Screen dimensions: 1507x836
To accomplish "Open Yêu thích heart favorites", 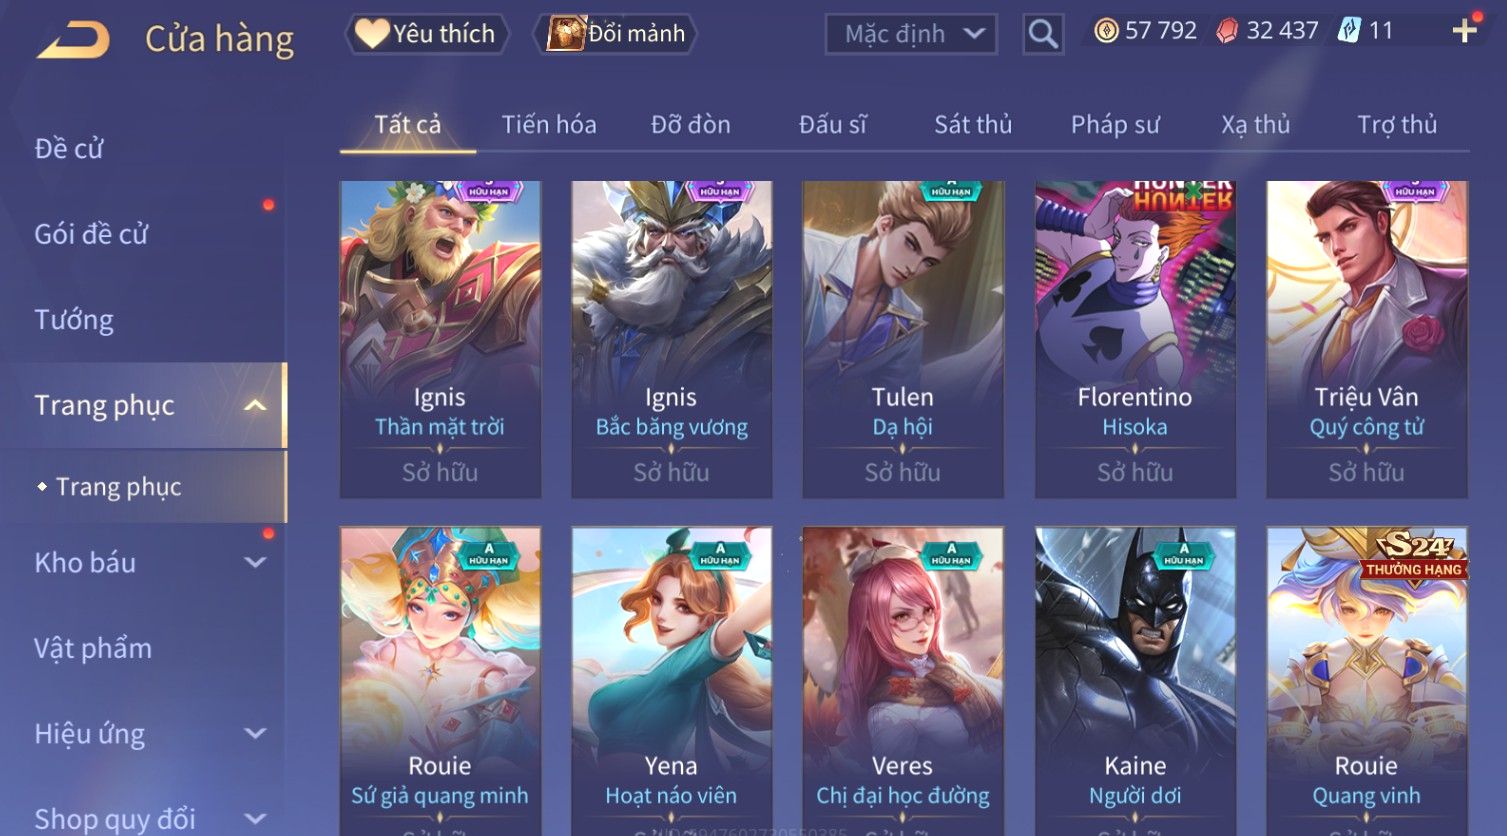I will [427, 34].
